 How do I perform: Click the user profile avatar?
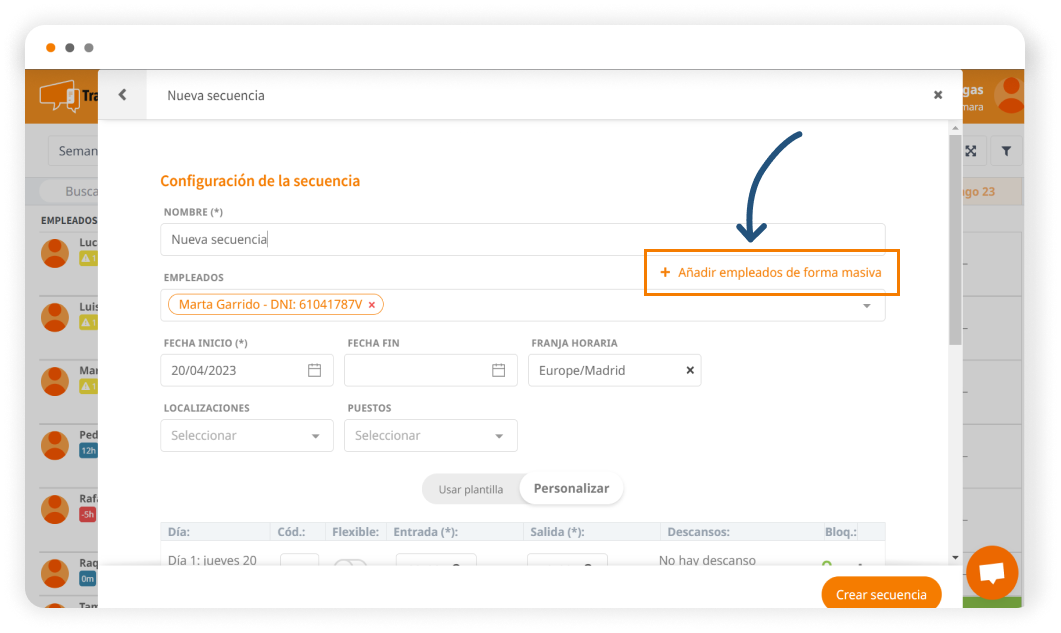pyautogui.click(x=1011, y=95)
